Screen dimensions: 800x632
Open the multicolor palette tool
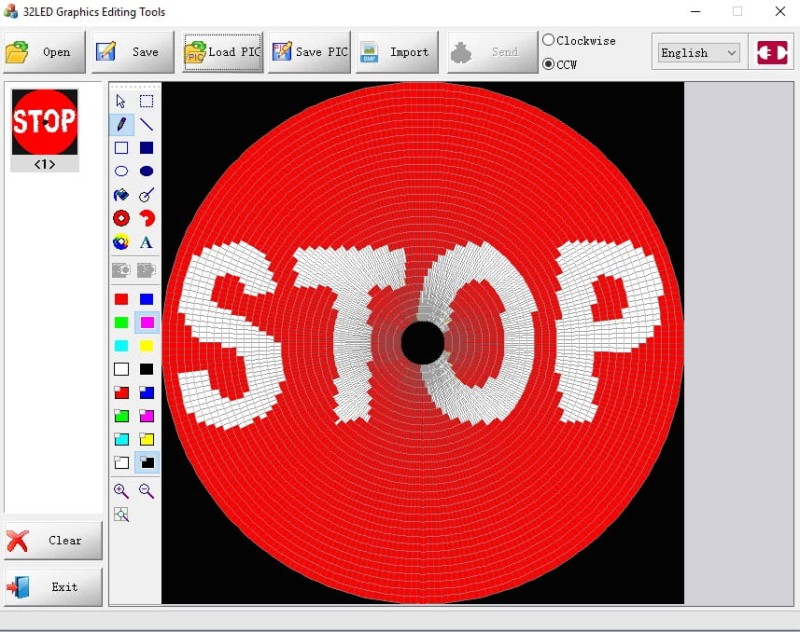pyautogui.click(x=121, y=242)
